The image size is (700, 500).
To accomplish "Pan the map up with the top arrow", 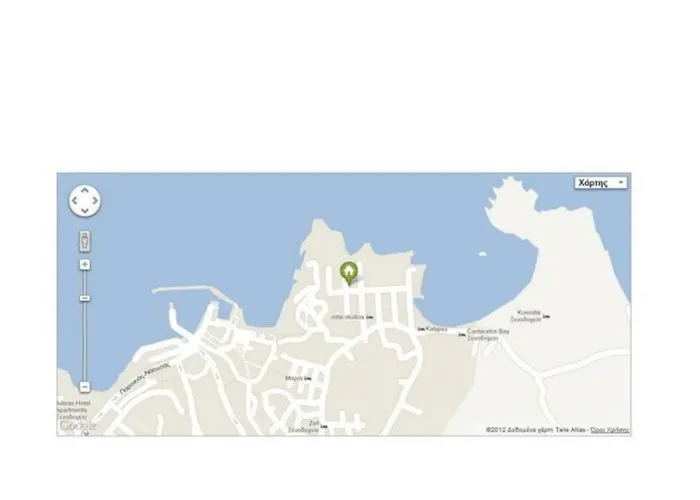I will pos(85,190).
